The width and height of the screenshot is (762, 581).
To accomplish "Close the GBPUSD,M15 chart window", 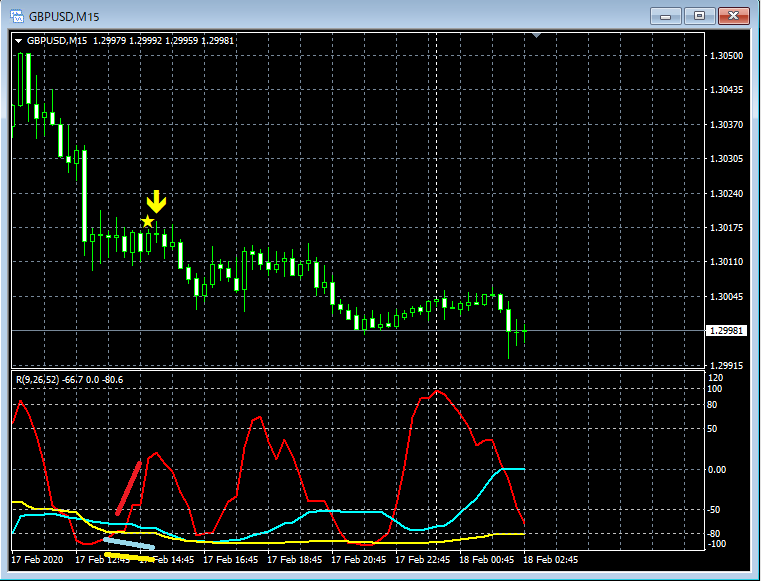I will [733, 16].
